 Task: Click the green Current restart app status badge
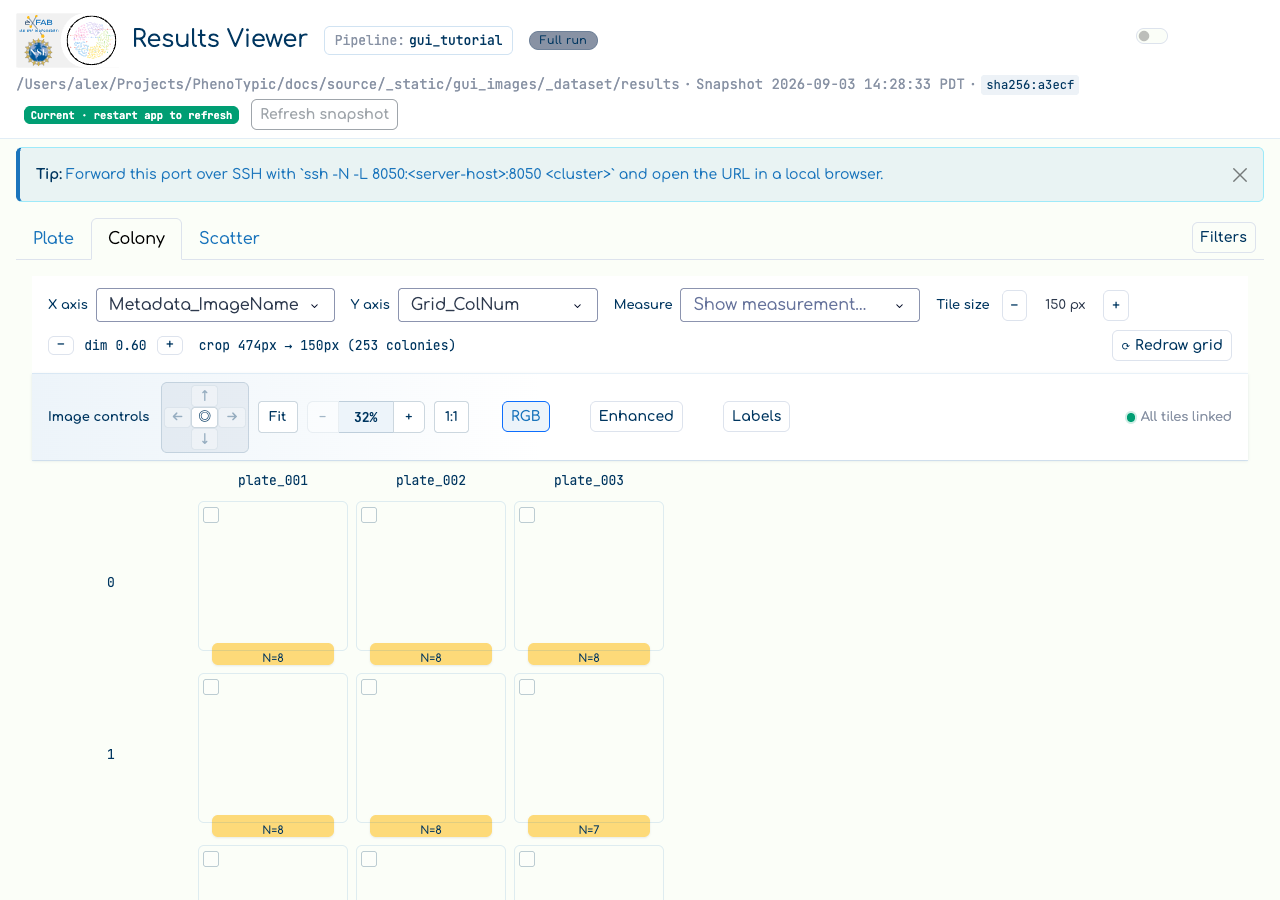(131, 115)
